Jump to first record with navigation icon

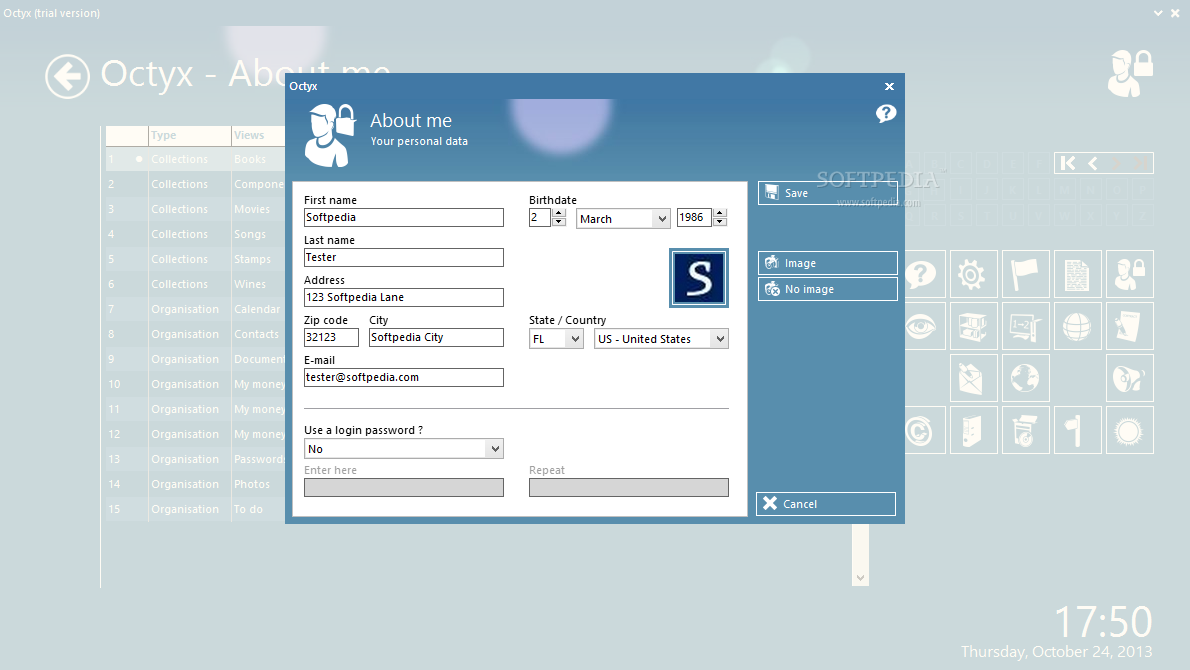pos(1068,163)
